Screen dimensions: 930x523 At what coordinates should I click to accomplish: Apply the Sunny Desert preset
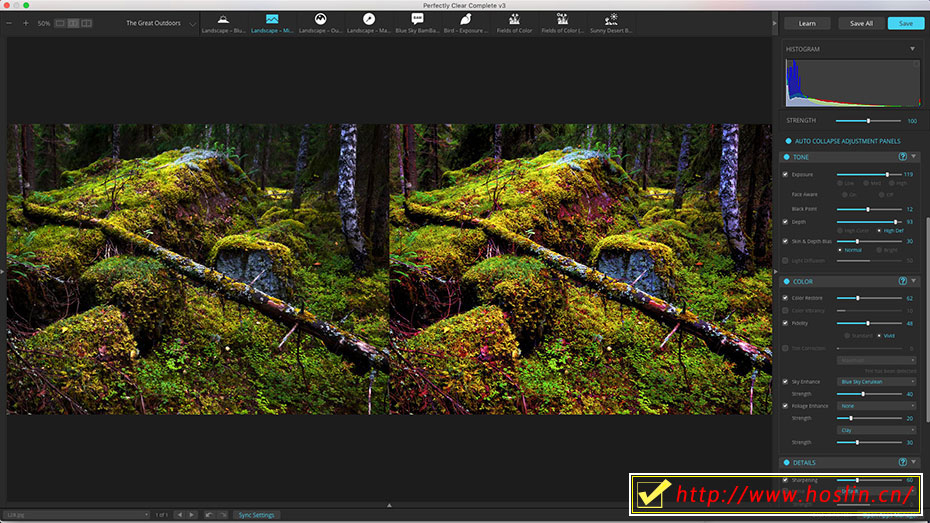coord(611,24)
